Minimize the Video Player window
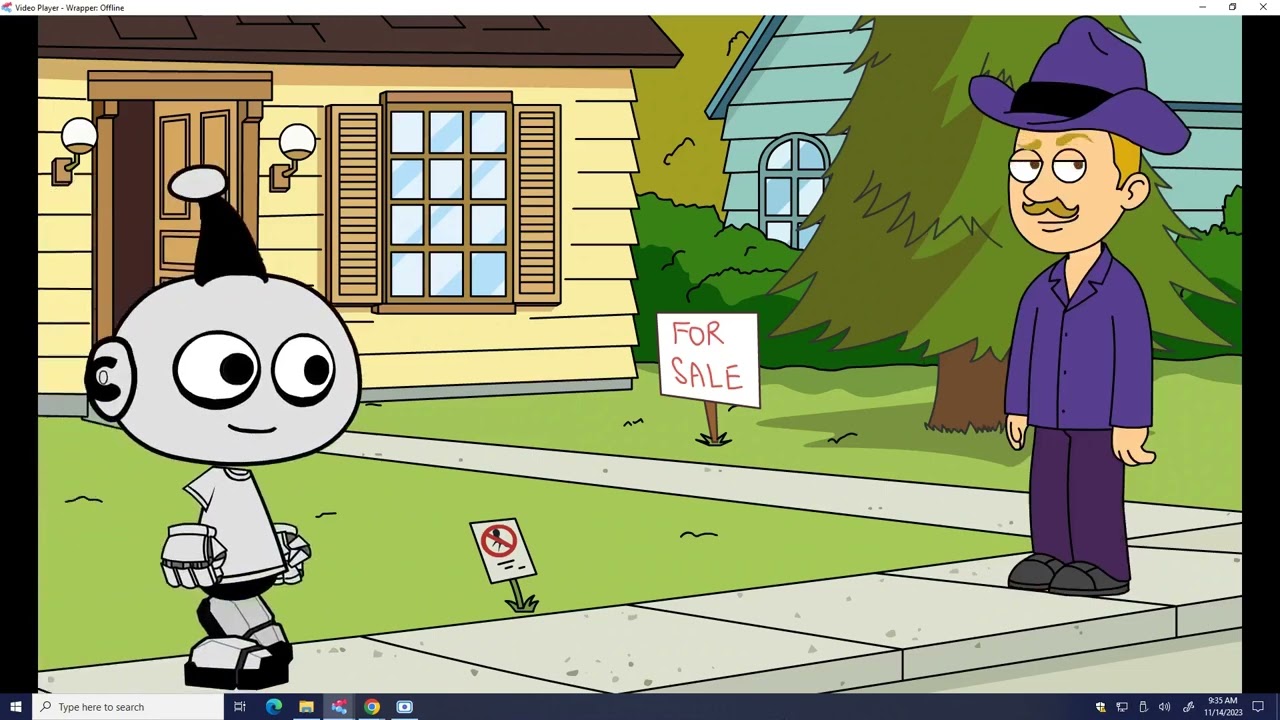Image resolution: width=1280 pixels, height=720 pixels. [x=1202, y=7]
